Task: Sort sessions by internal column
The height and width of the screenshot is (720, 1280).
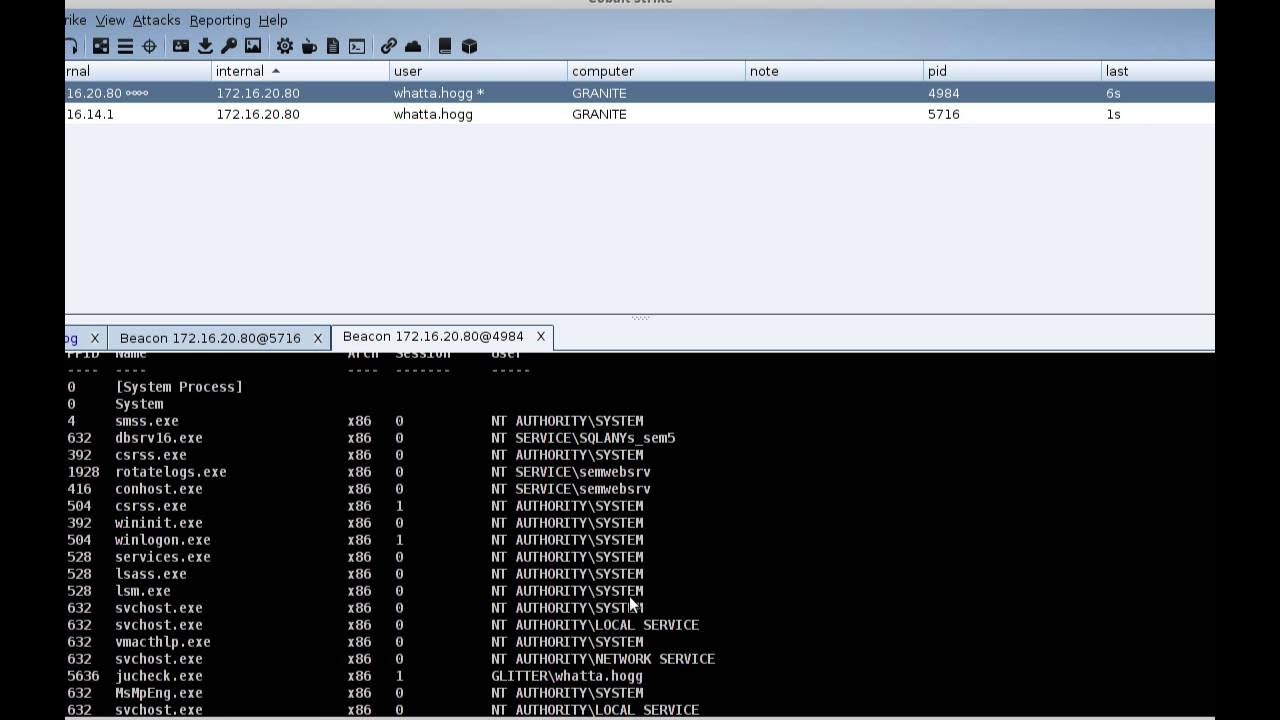Action: pyautogui.click(x=300, y=71)
